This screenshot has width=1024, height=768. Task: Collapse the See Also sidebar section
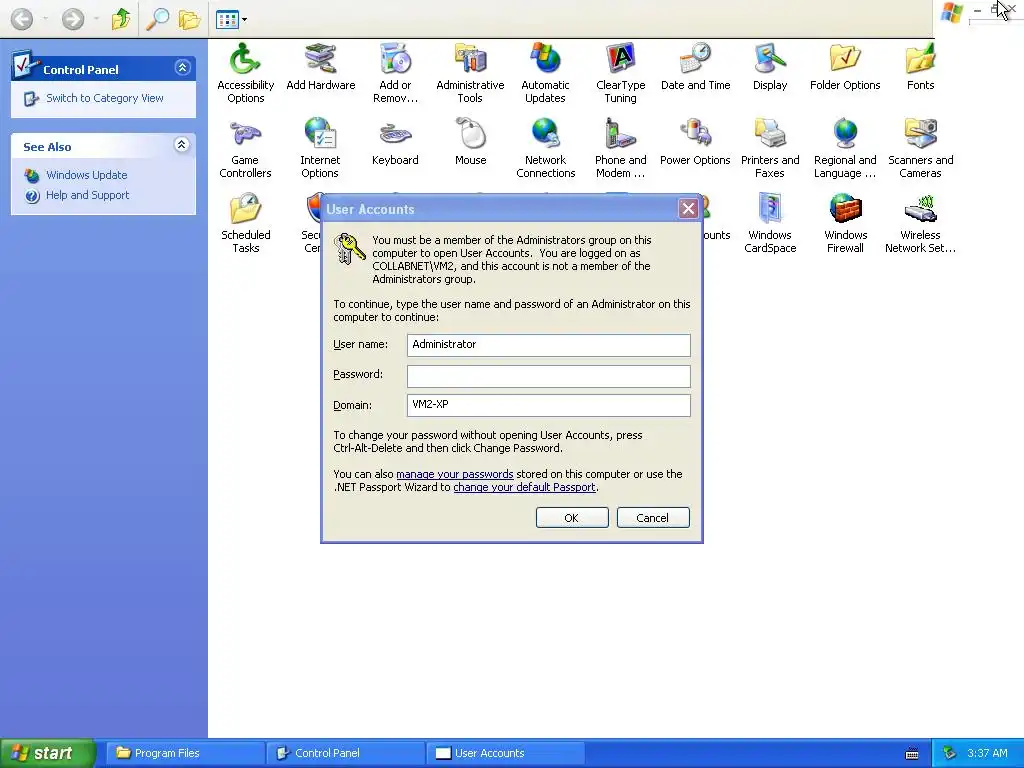tap(182, 144)
